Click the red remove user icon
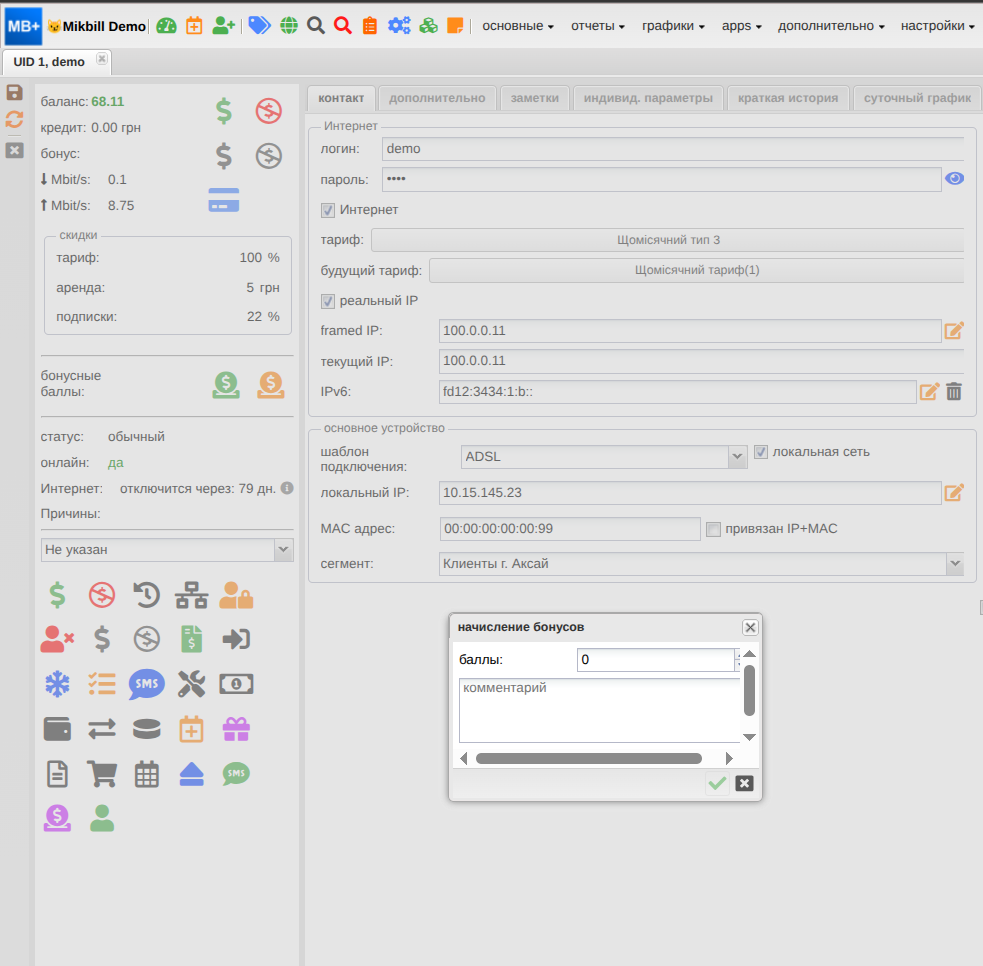The width and height of the screenshot is (983, 966). pos(57,639)
